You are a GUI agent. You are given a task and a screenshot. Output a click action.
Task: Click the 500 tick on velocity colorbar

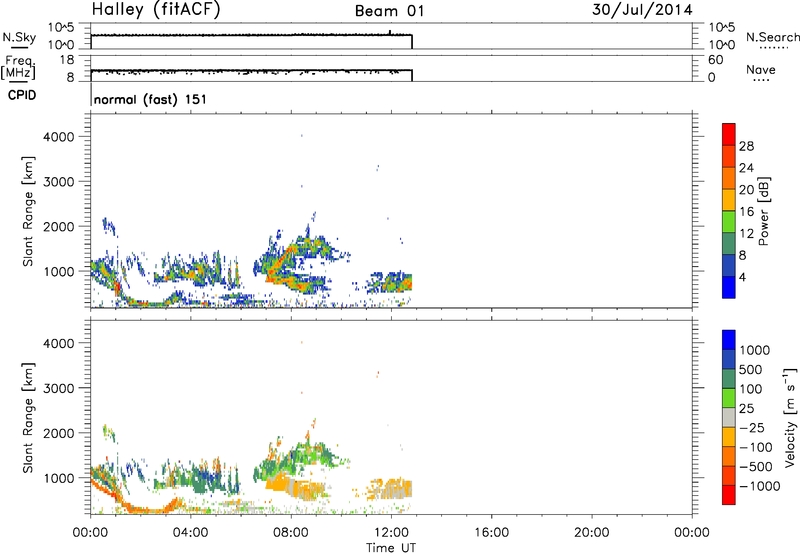[x=750, y=369]
